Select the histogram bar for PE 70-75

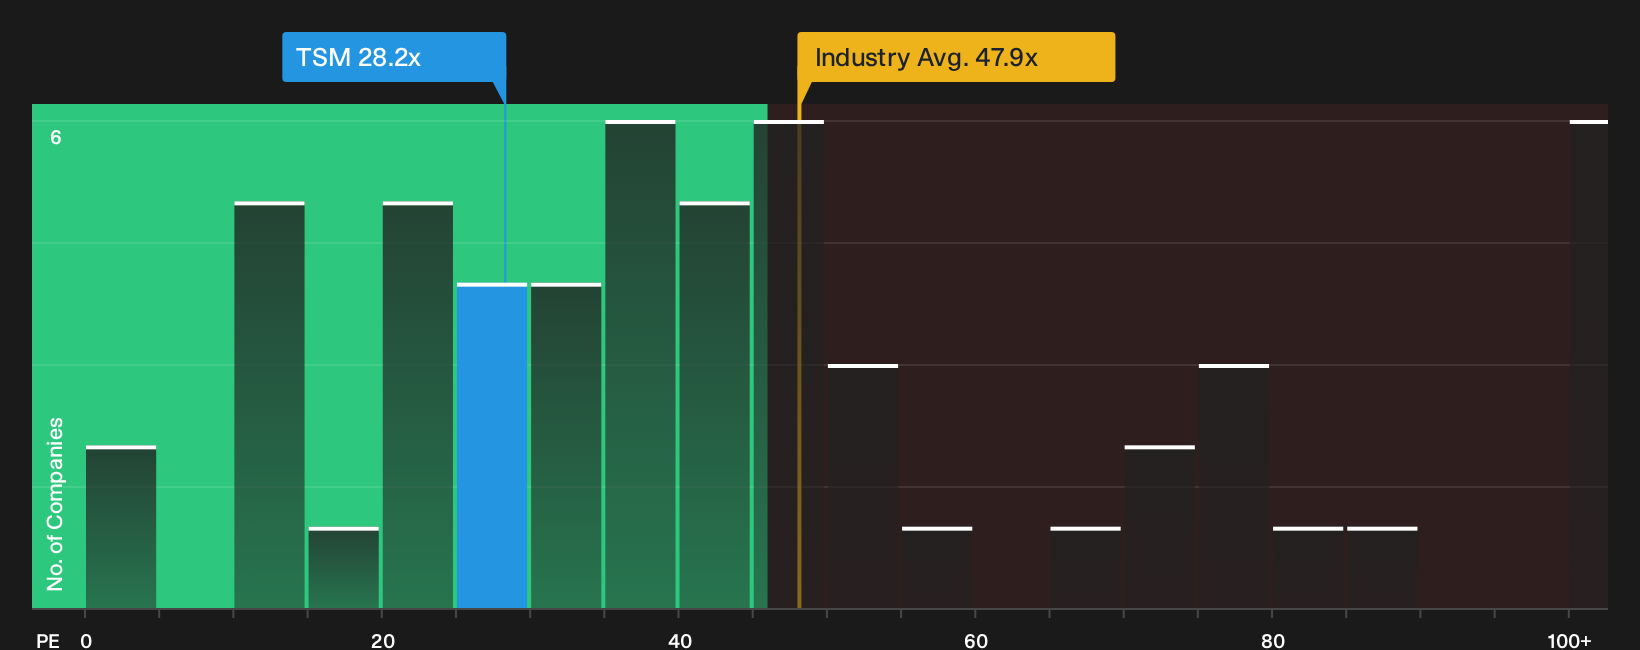1160,527
